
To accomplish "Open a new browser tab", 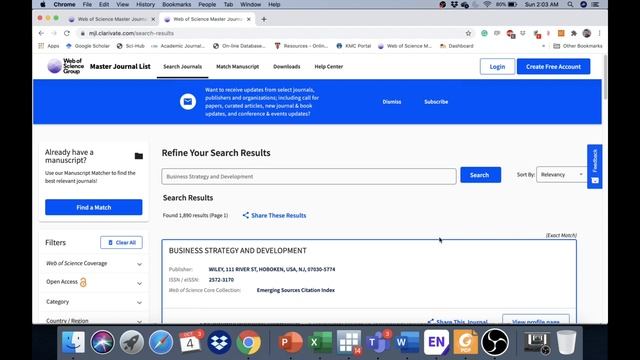I will click(264, 19).
